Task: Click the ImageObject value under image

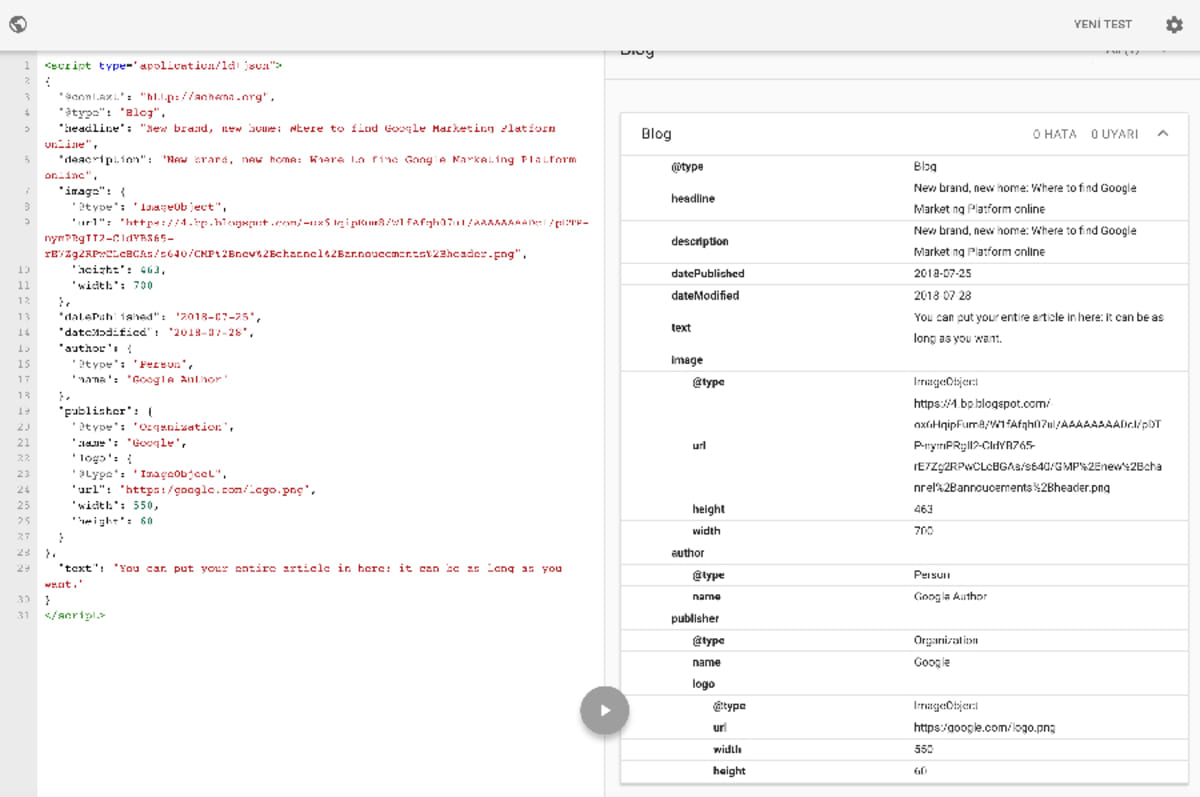Action: (946, 382)
